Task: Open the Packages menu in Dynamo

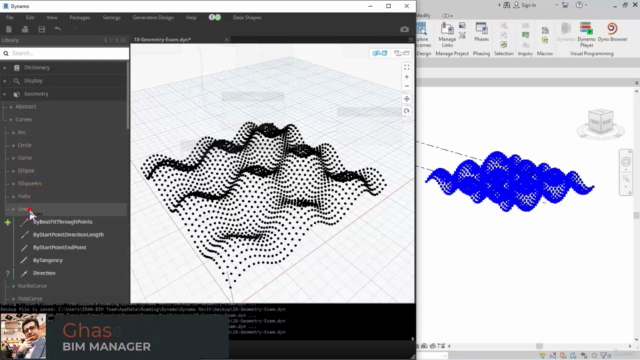Action: (80, 18)
